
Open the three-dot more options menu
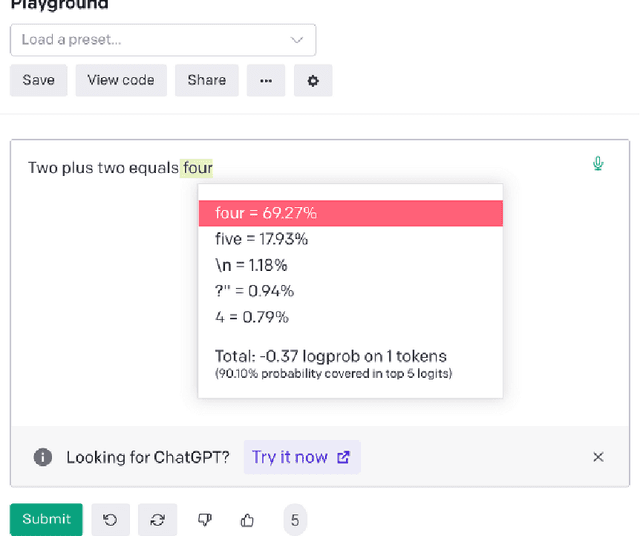tap(266, 81)
